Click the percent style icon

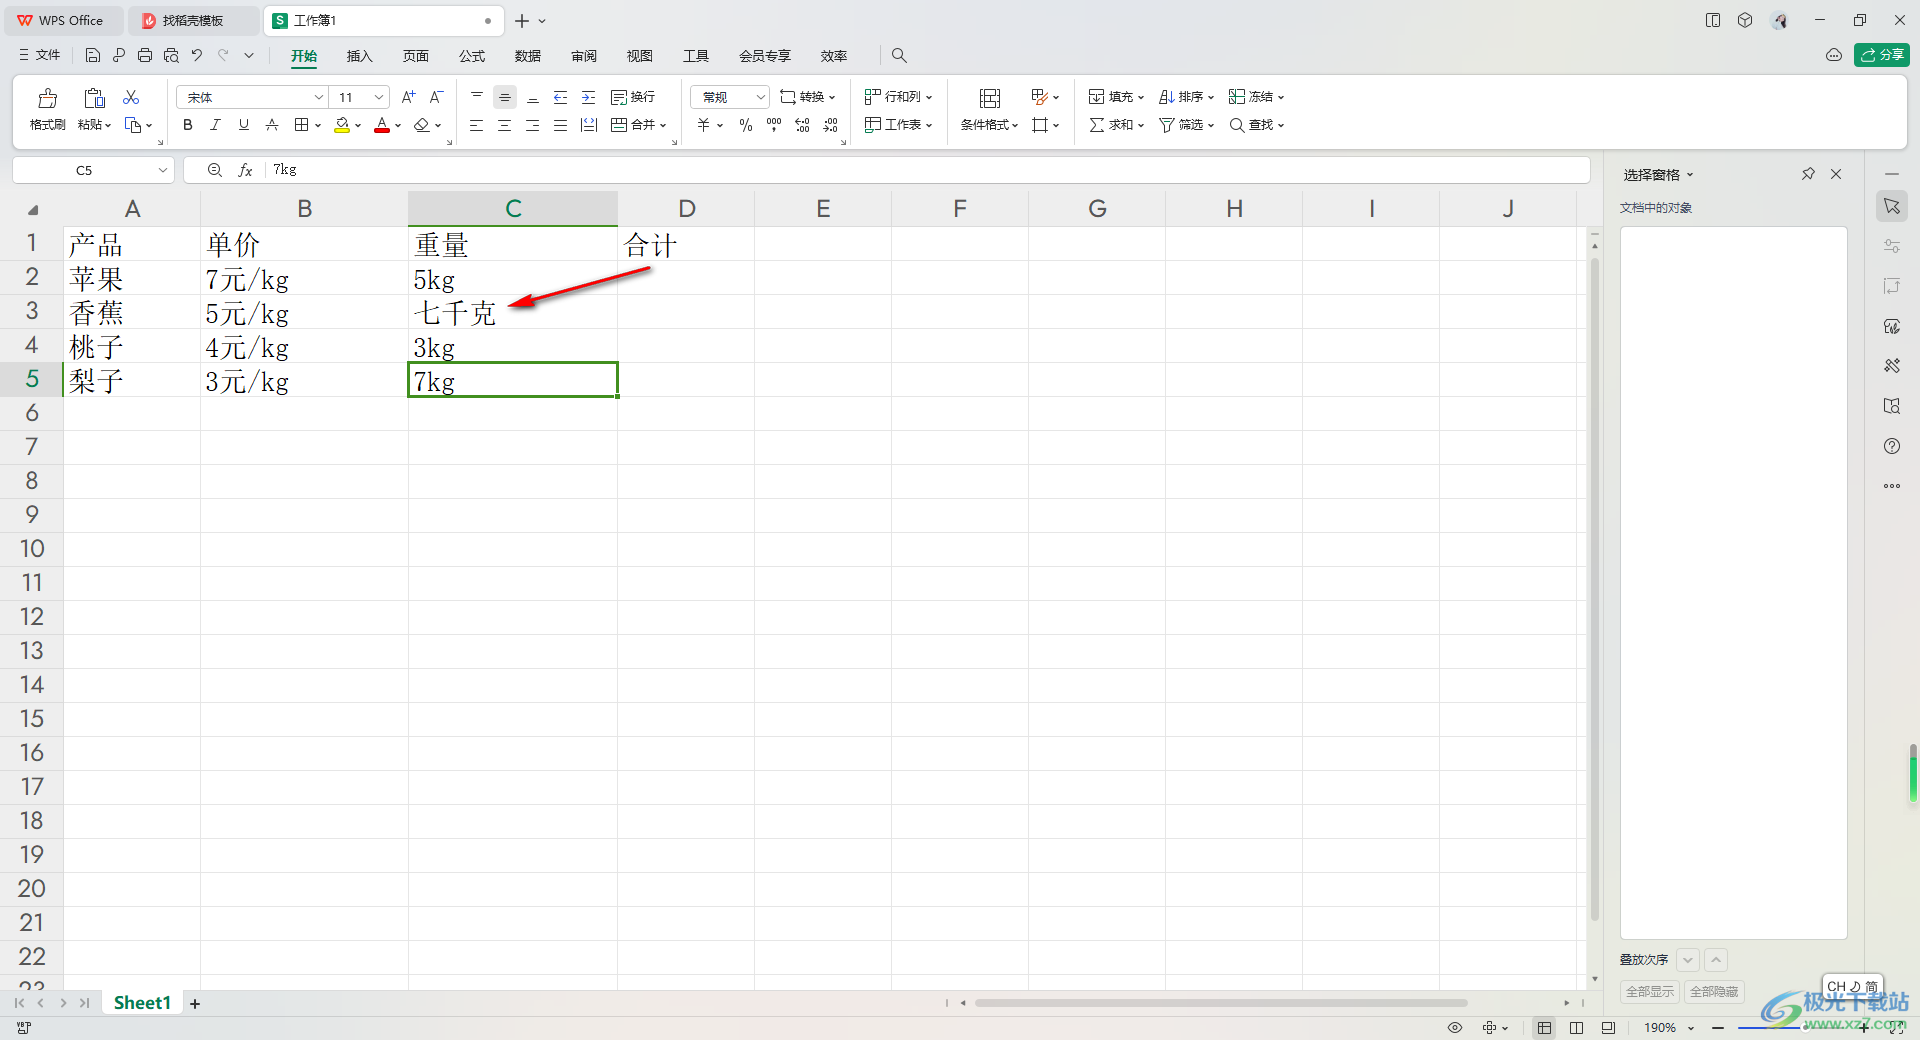tap(745, 125)
